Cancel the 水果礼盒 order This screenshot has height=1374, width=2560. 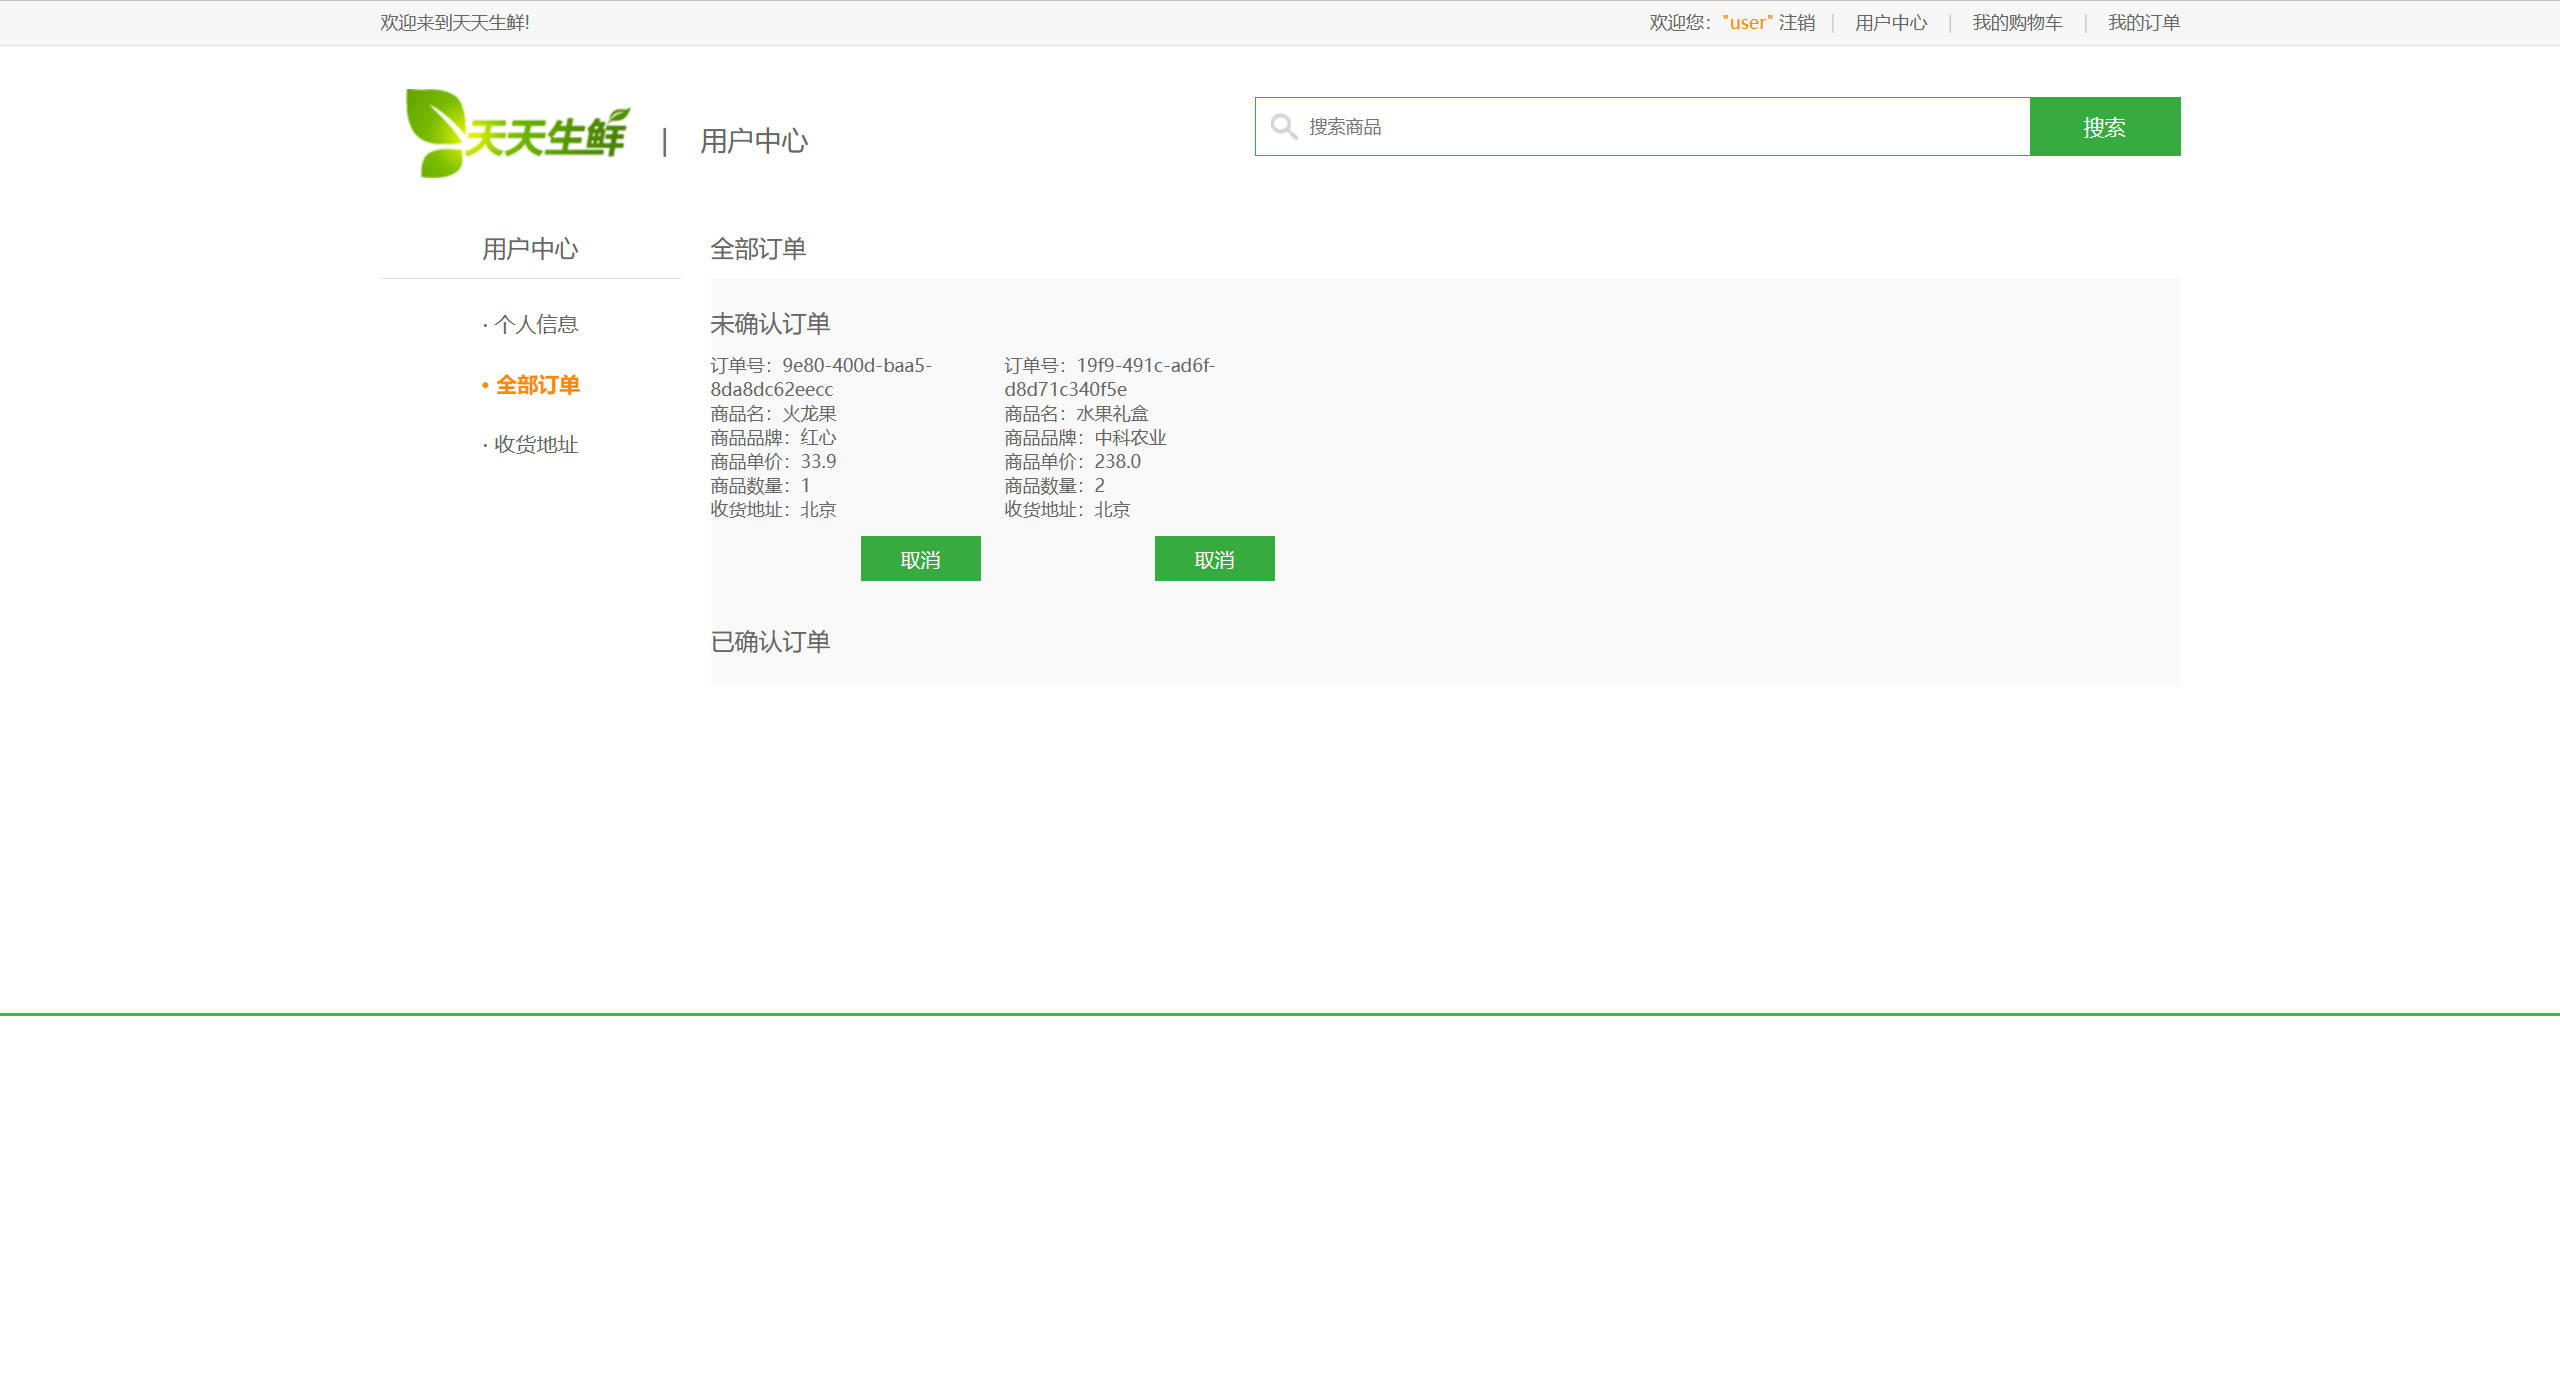[x=1214, y=558]
